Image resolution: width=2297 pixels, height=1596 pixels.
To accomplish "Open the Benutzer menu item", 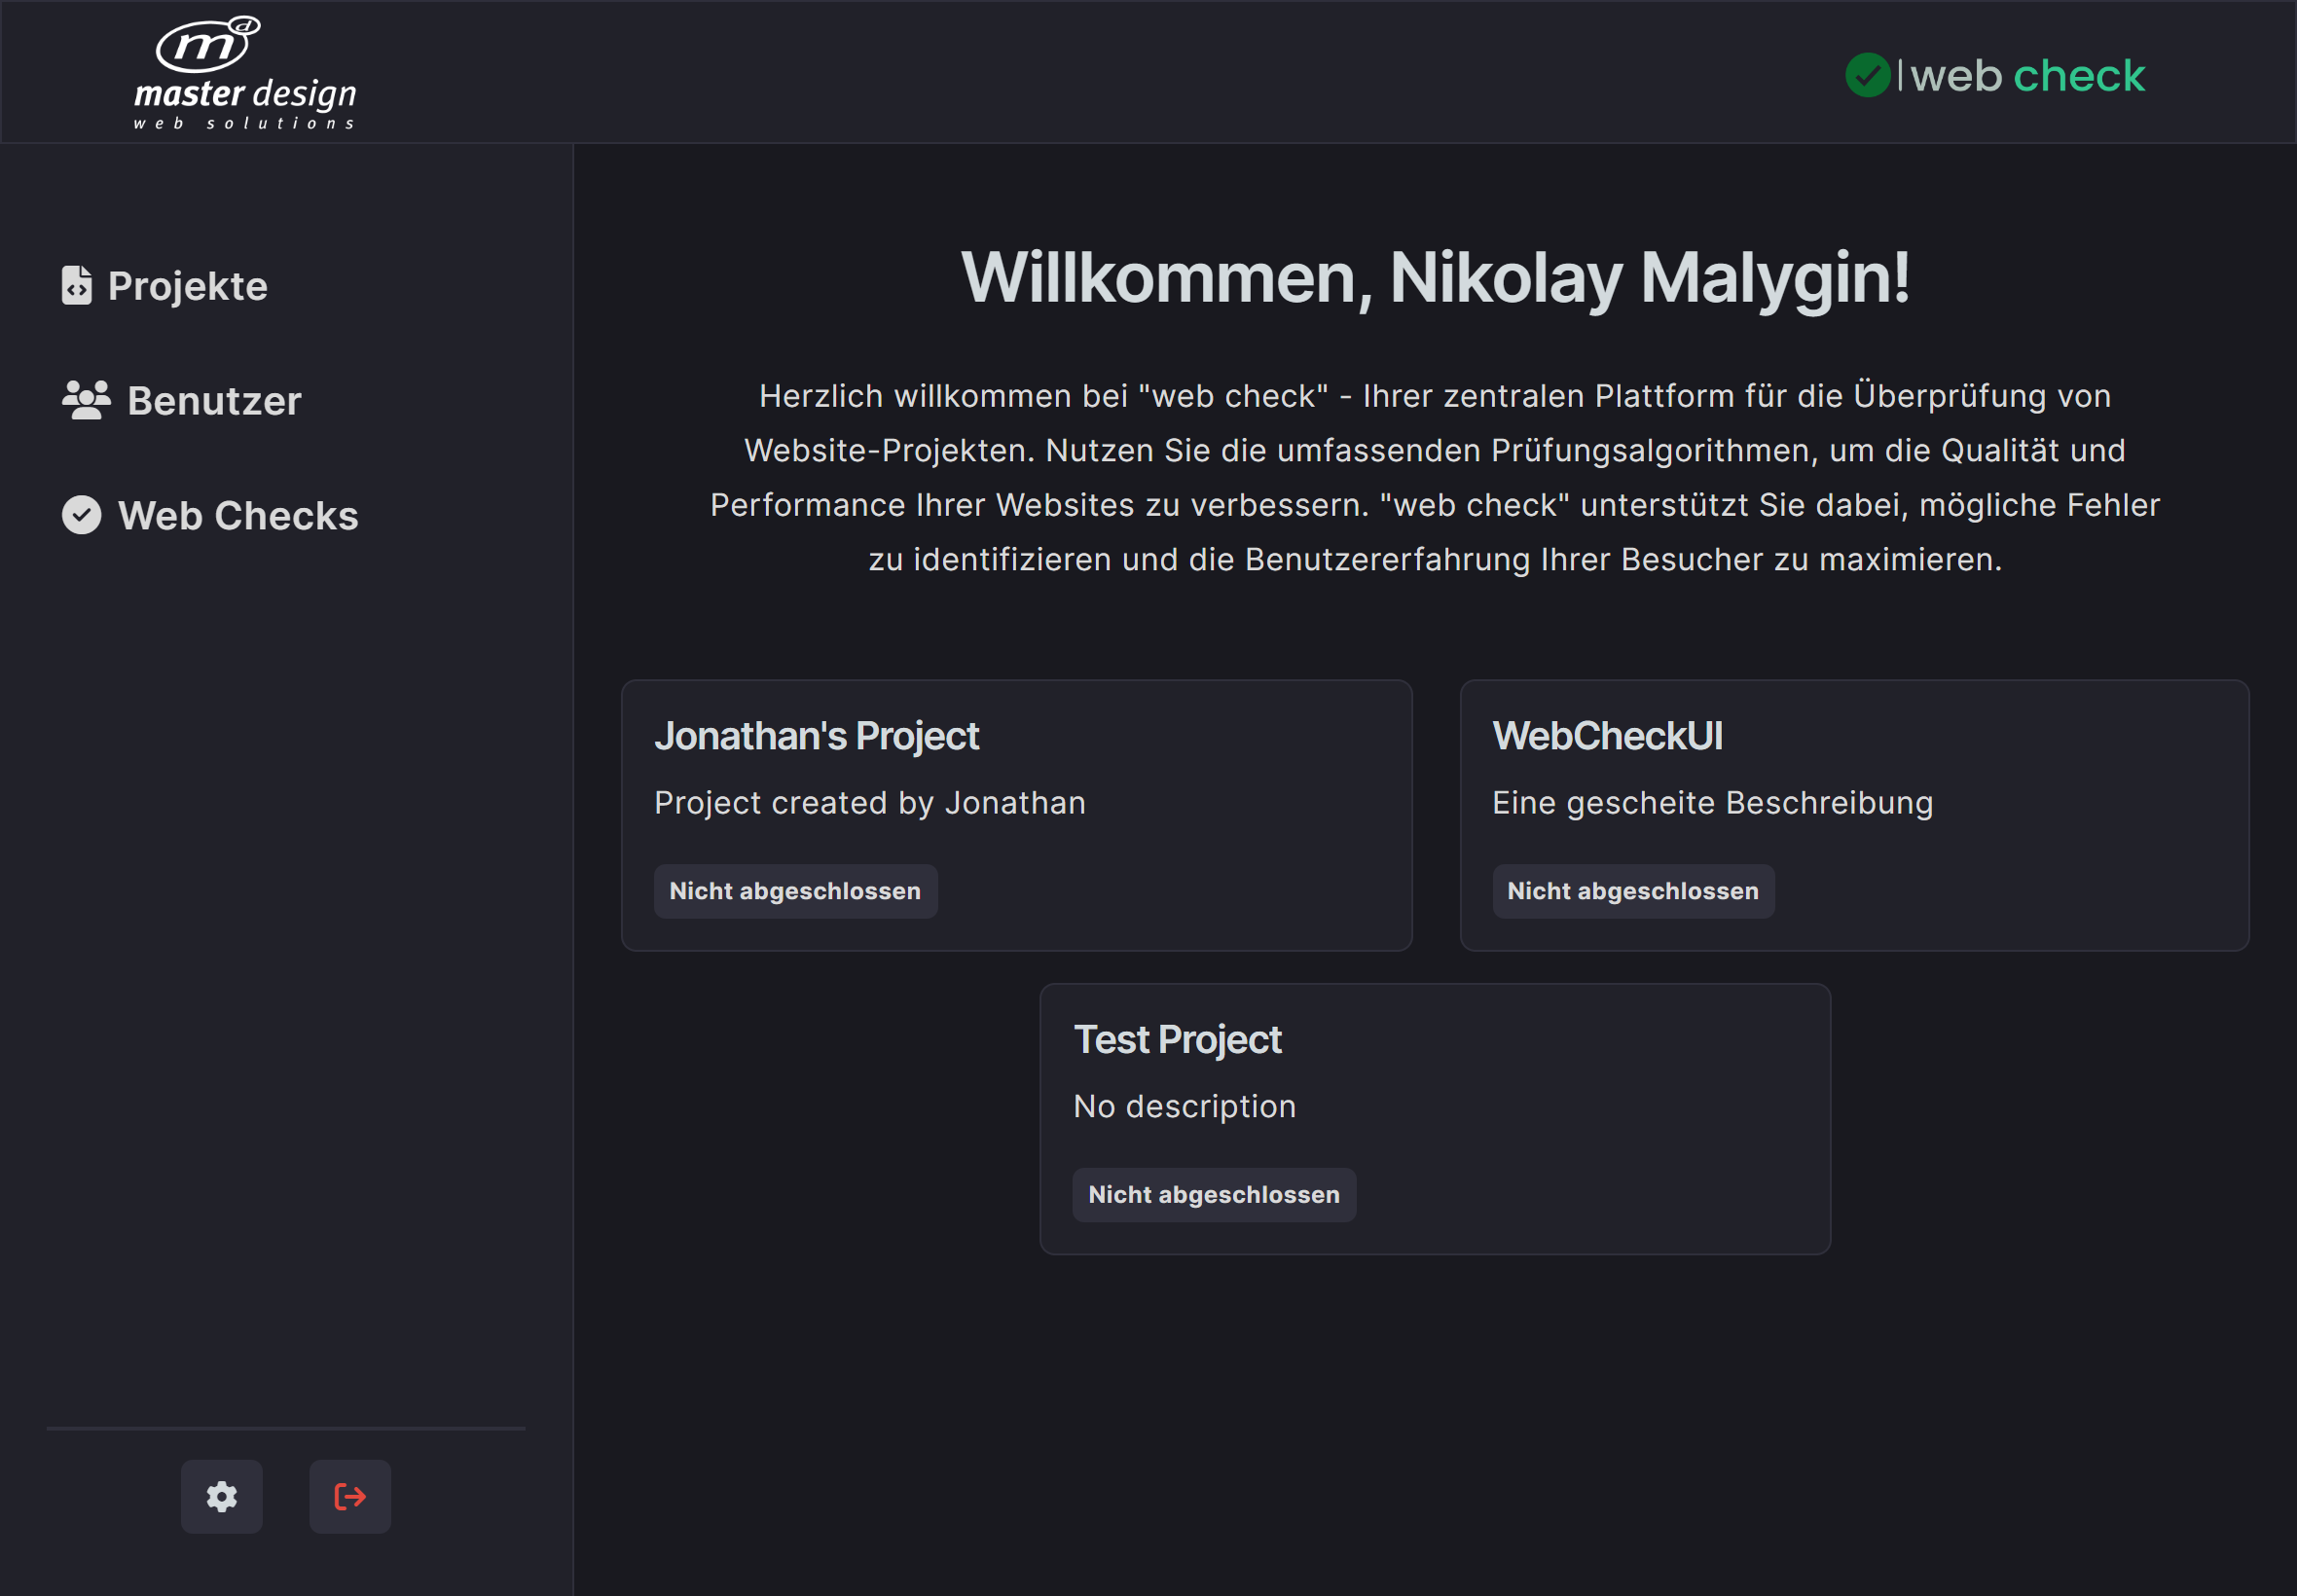I will (x=214, y=401).
